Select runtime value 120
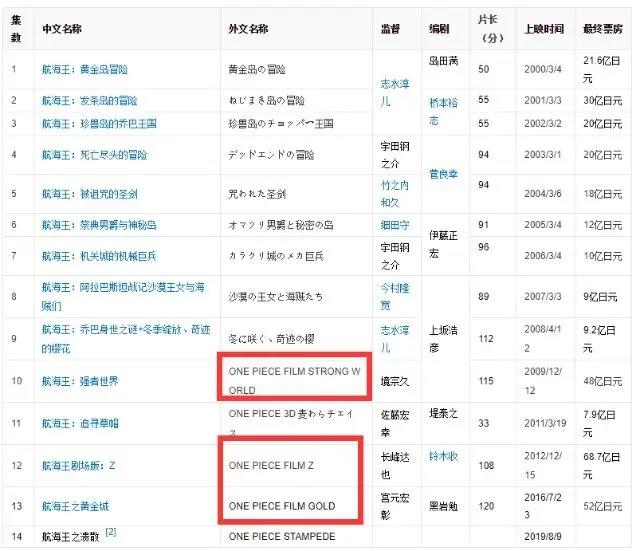Image resolution: width=640 pixels, height=551 pixels. coord(486,507)
